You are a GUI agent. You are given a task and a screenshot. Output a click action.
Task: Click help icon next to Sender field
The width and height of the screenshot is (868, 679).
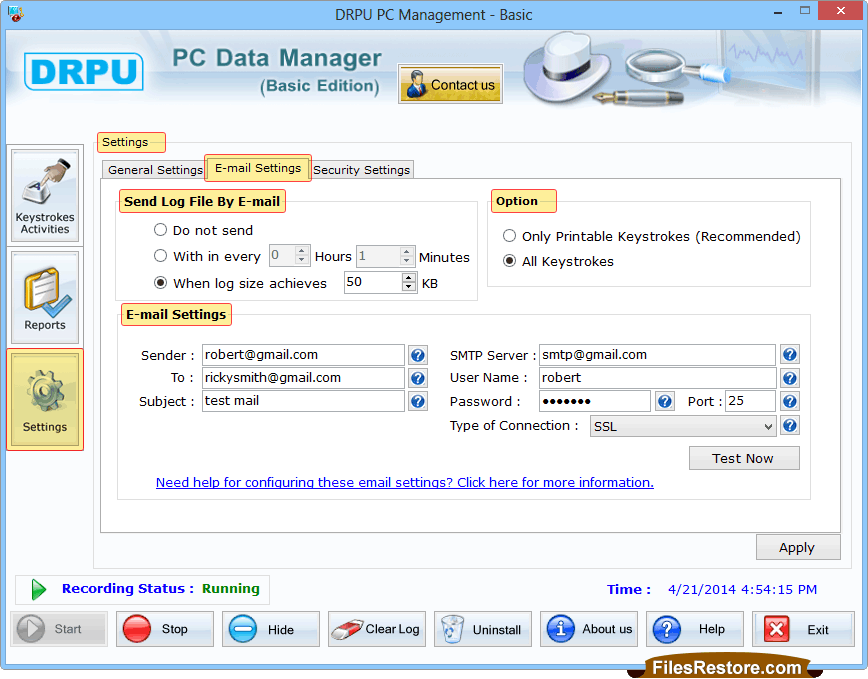point(418,355)
